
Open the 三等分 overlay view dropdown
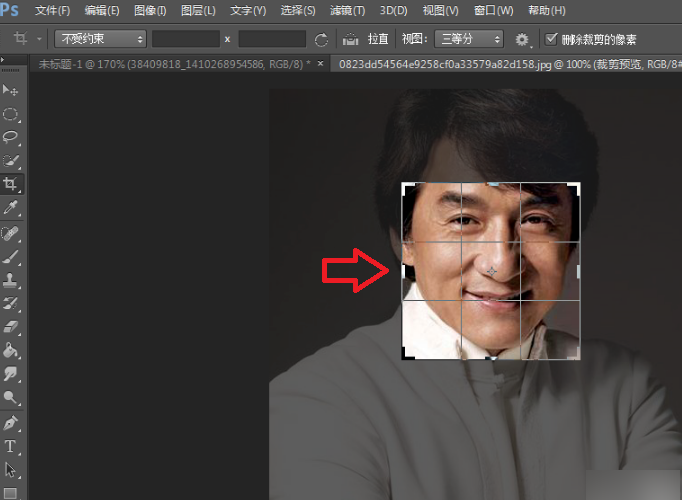point(469,39)
